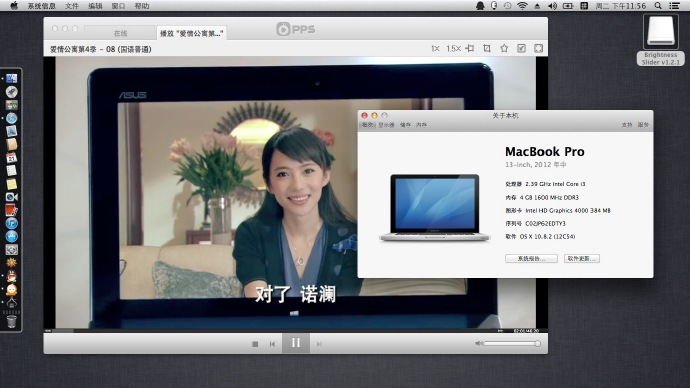Viewport: 690px width, 388px height.
Task: Click the checkbox-style icon beside the star
Action: coord(521,48)
